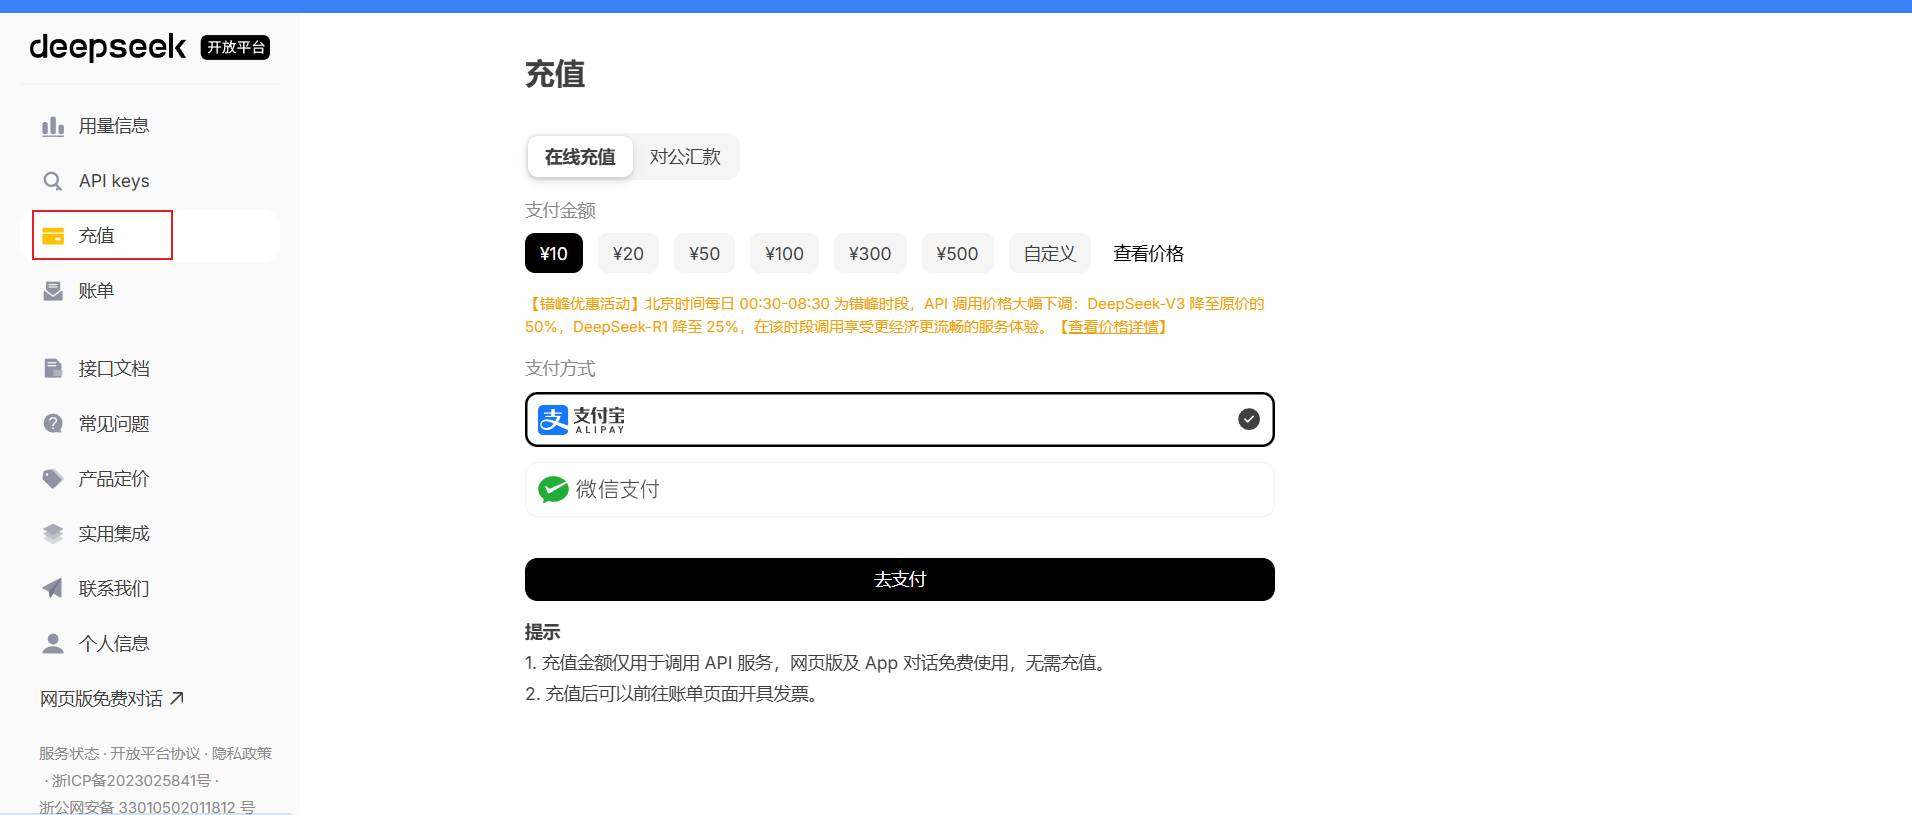The height and width of the screenshot is (815, 1912).
Task: Click the person icon beside 个人信息
Action: 53,643
